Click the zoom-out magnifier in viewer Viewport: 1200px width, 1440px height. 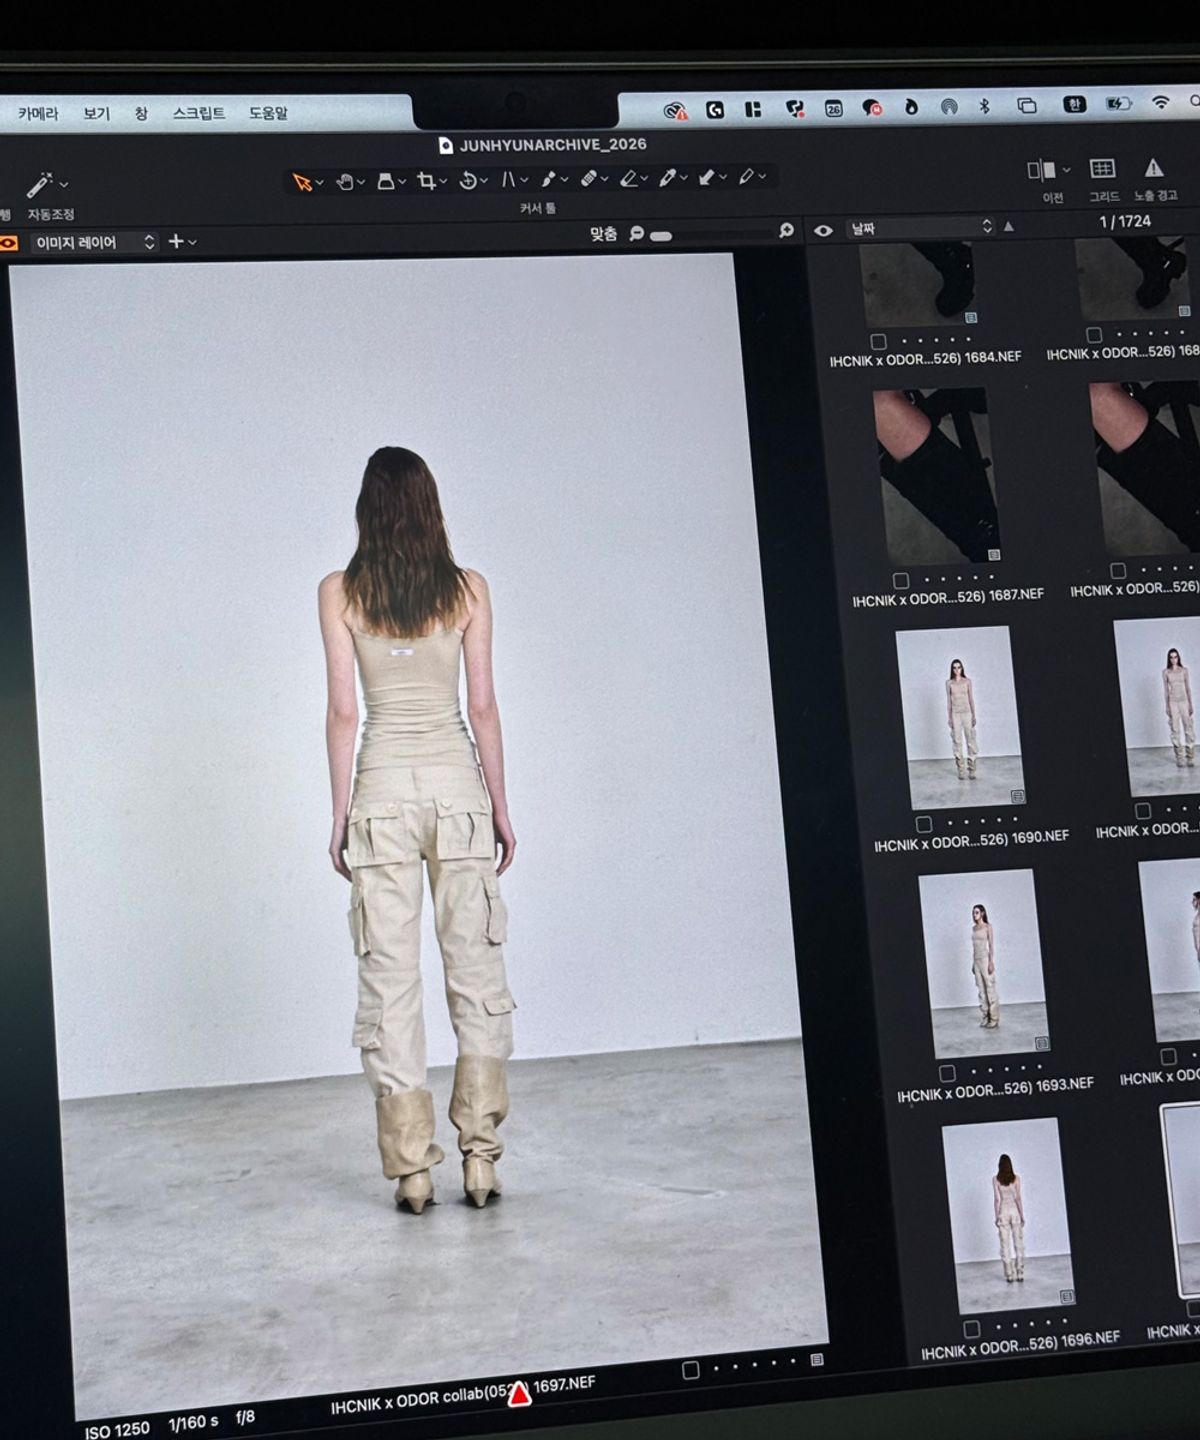point(636,234)
